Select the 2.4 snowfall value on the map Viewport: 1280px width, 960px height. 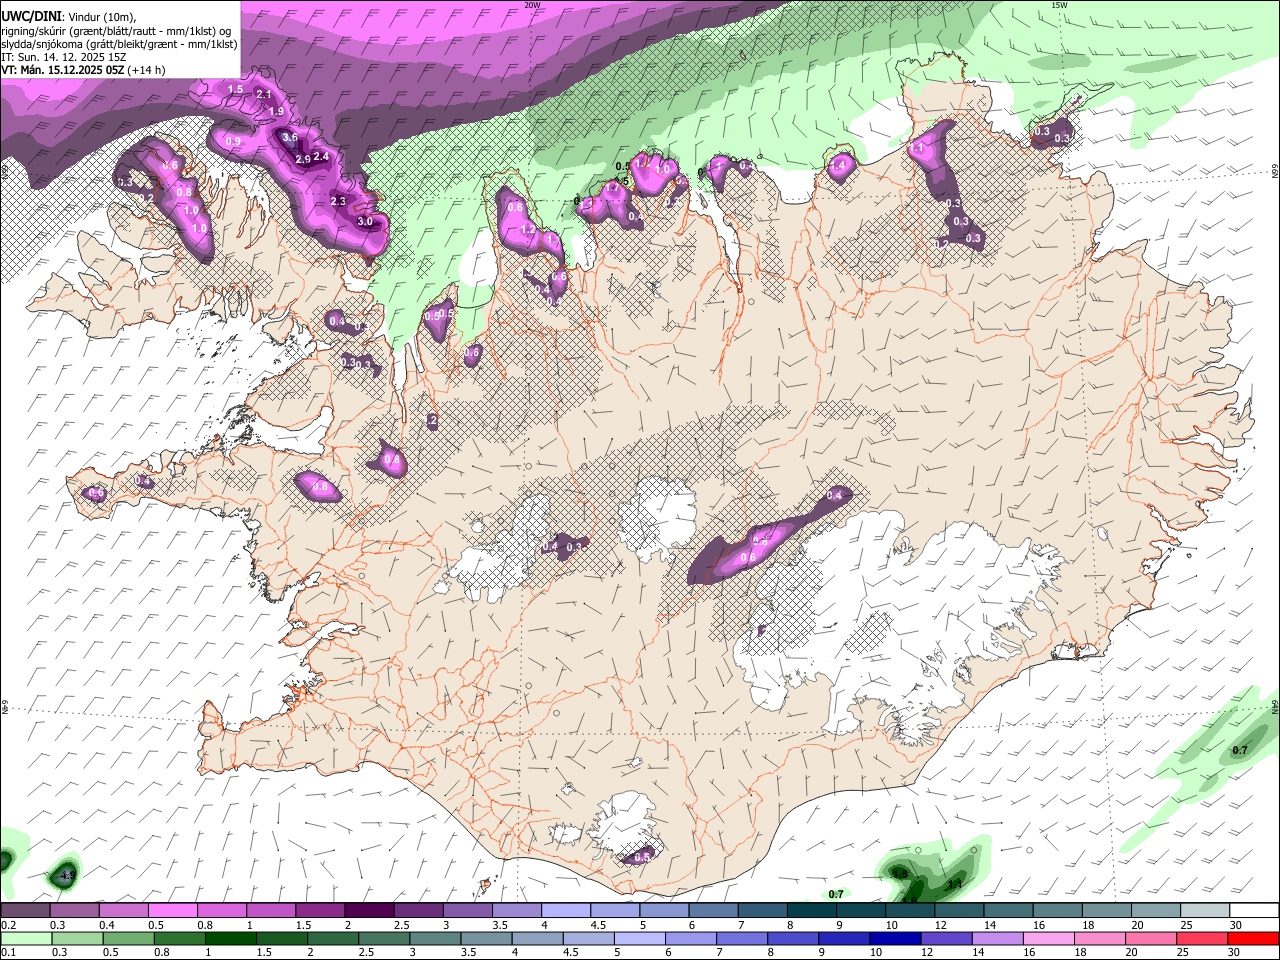pyautogui.click(x=321, y=156)
